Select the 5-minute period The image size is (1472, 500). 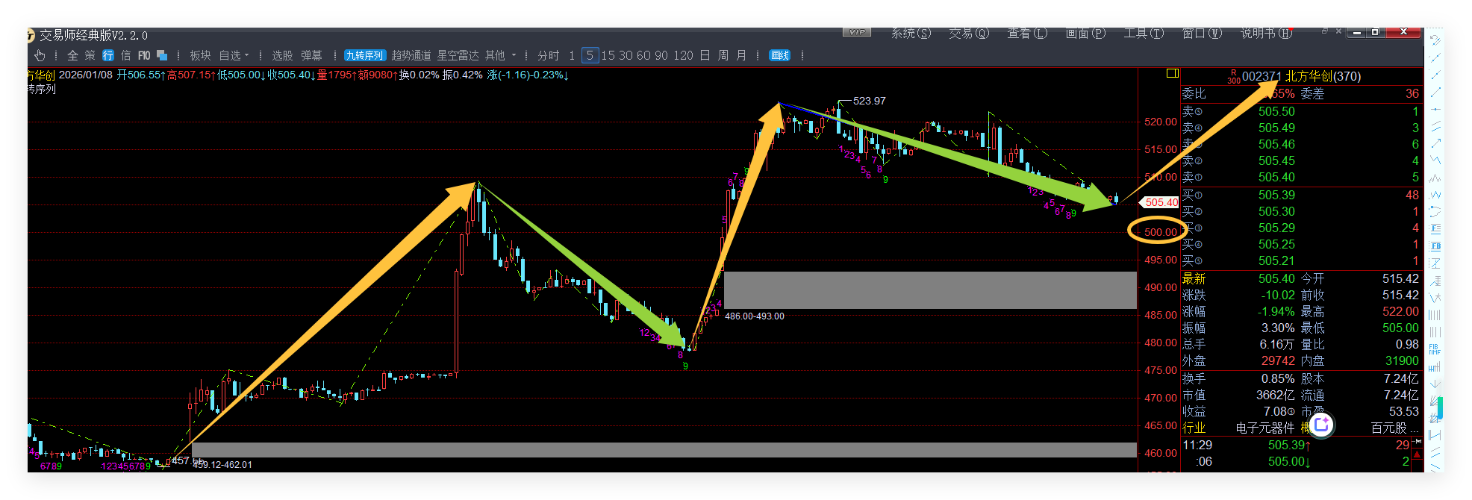pyautogui.click(x=591, y=55)
